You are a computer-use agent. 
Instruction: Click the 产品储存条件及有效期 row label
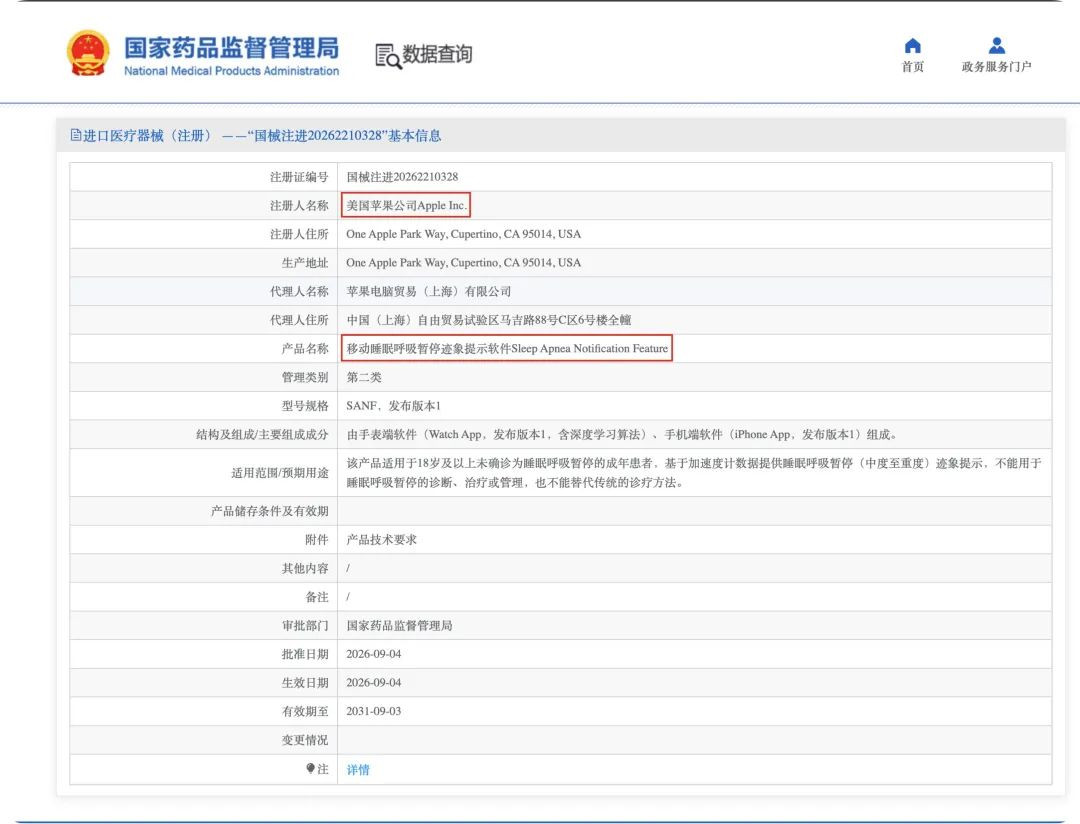pyautogui.click(x=270, y=511)
